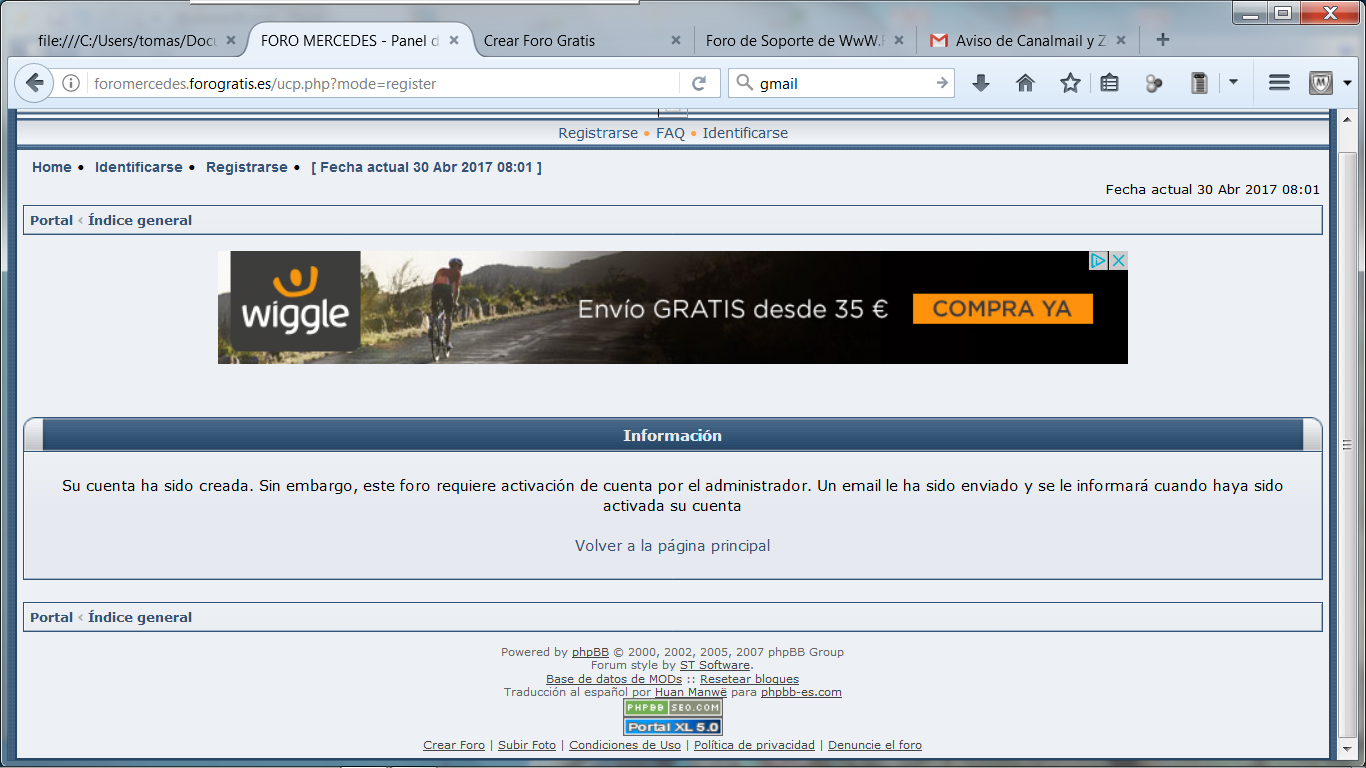Open the Home link
Image resolution: width=1366 pixels, height=768 pixels.
tap(51, 167)
